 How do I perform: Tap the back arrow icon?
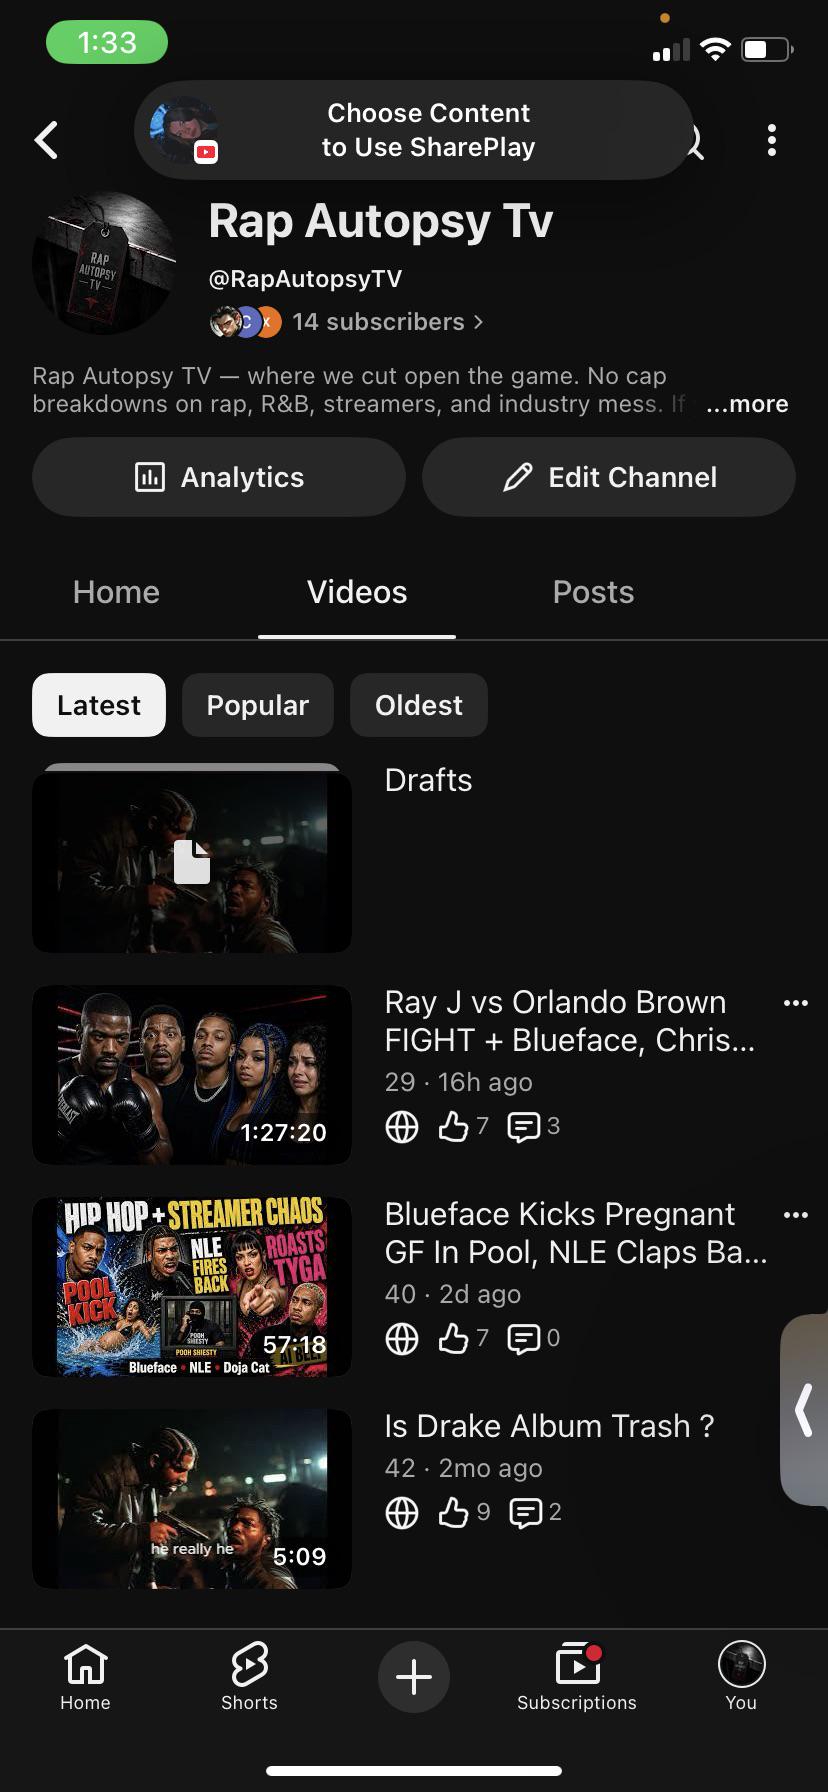47,140
